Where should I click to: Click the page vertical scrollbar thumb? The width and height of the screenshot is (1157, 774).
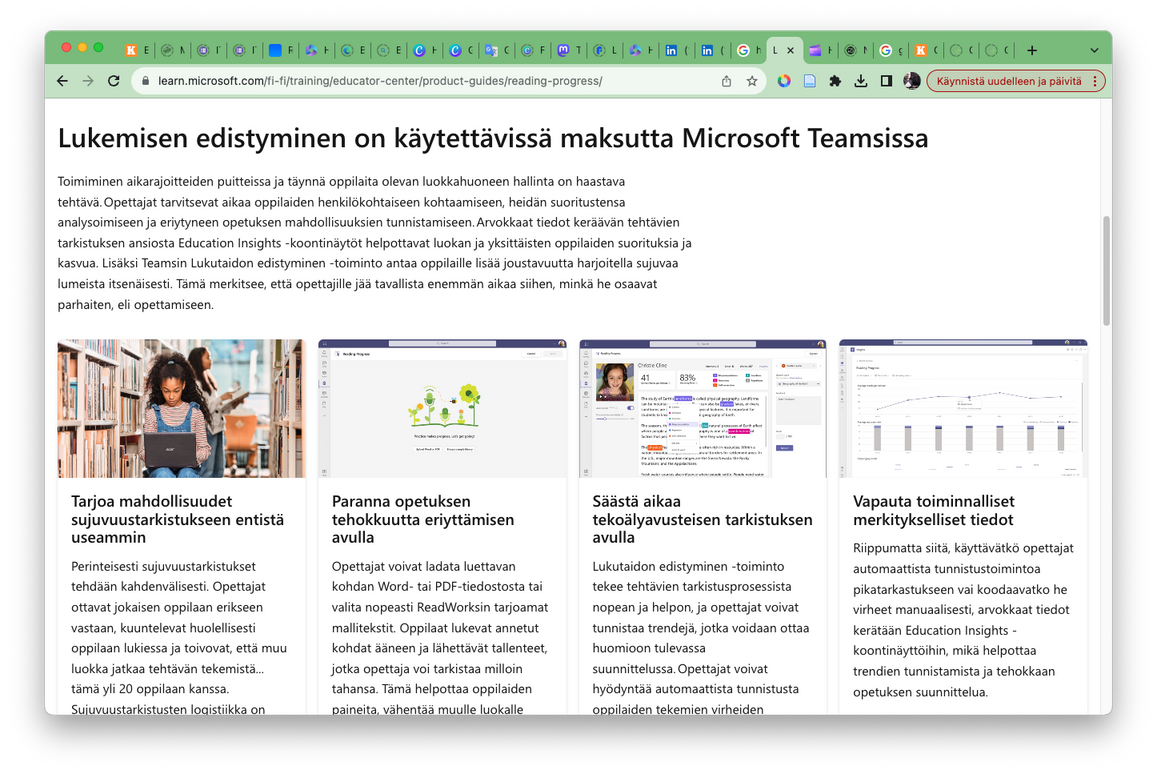coord(1106,270)
